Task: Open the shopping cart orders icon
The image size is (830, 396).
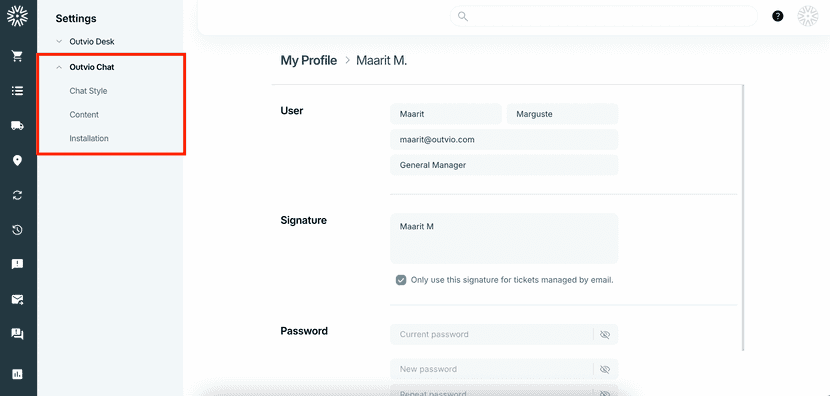Action: 17,56
